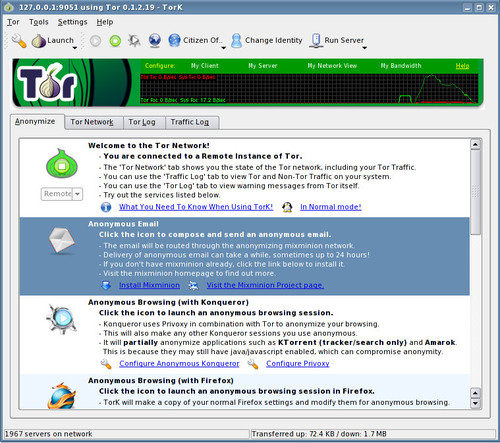This screenshot has width=500, height=443.
Task: Click the 'Anonymous Email' heading
Action: [123, 224]
